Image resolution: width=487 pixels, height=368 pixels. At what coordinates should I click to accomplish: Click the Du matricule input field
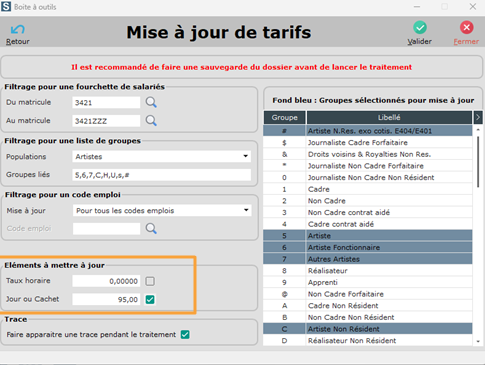pos(106,102)
